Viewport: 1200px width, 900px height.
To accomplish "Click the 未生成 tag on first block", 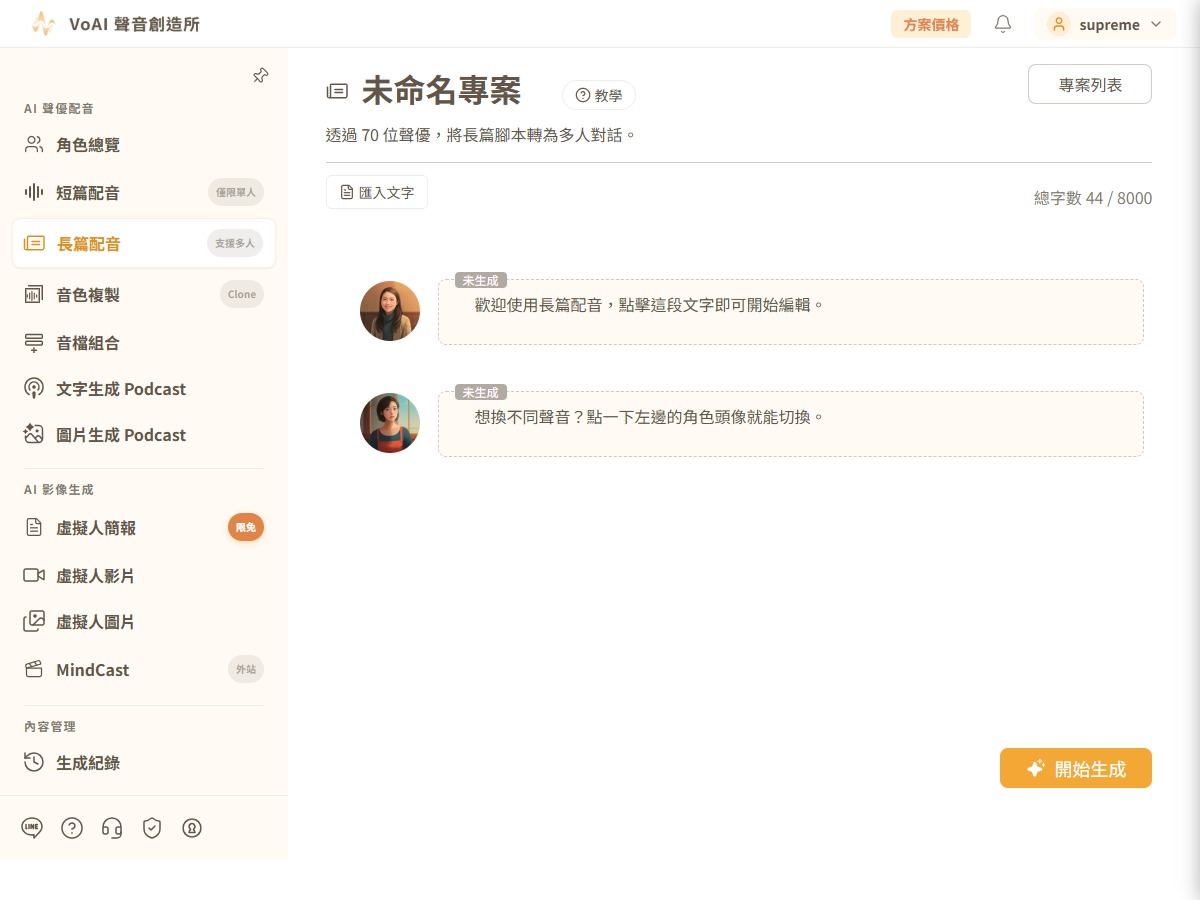I will 481,280.
